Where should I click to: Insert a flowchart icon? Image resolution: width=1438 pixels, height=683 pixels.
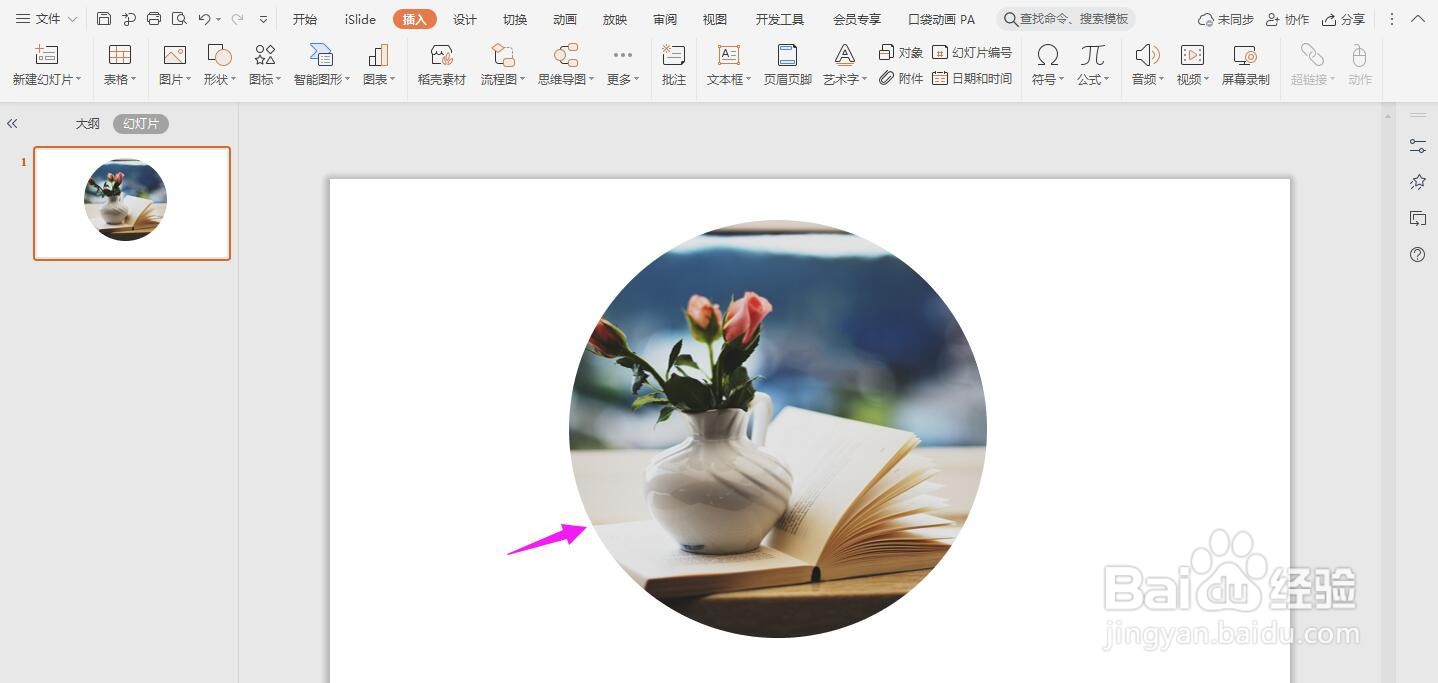(503, 55)
